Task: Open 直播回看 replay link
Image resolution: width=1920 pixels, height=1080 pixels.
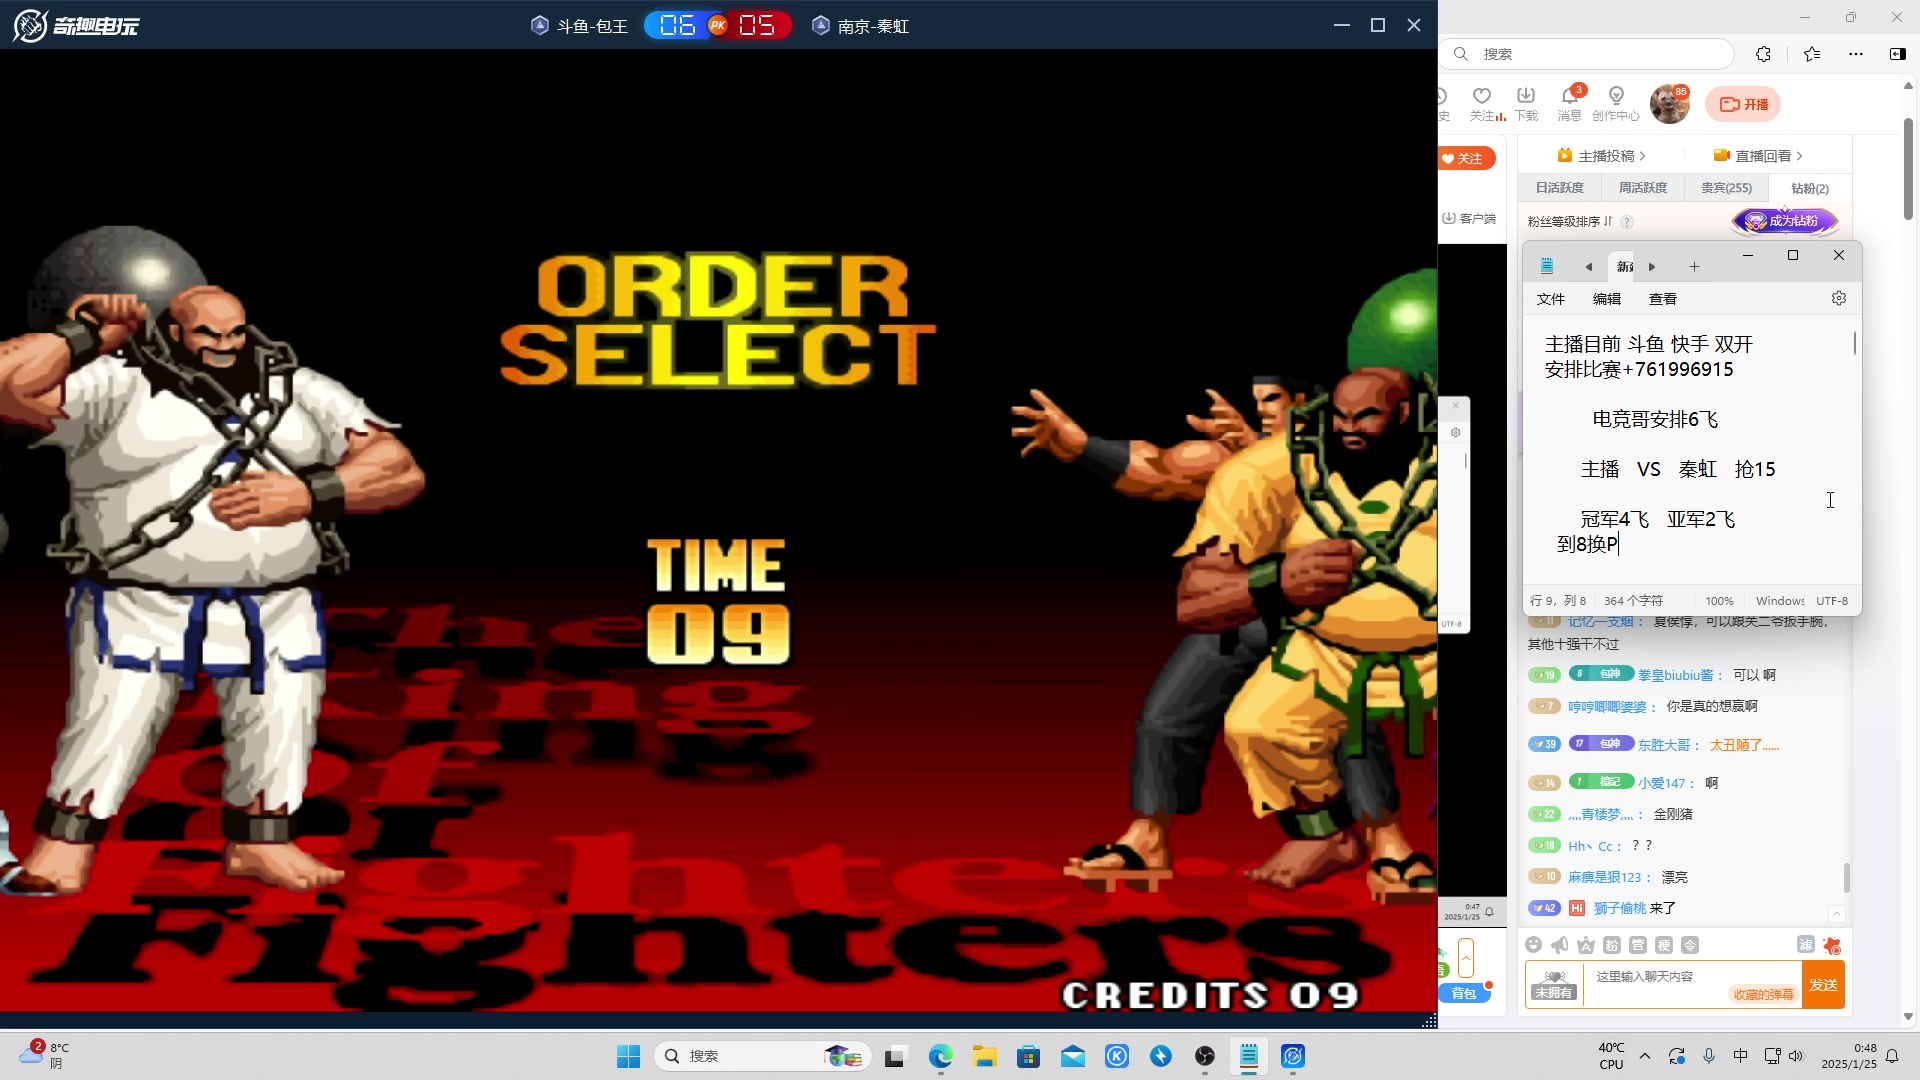Action: tap(1758, 156)
